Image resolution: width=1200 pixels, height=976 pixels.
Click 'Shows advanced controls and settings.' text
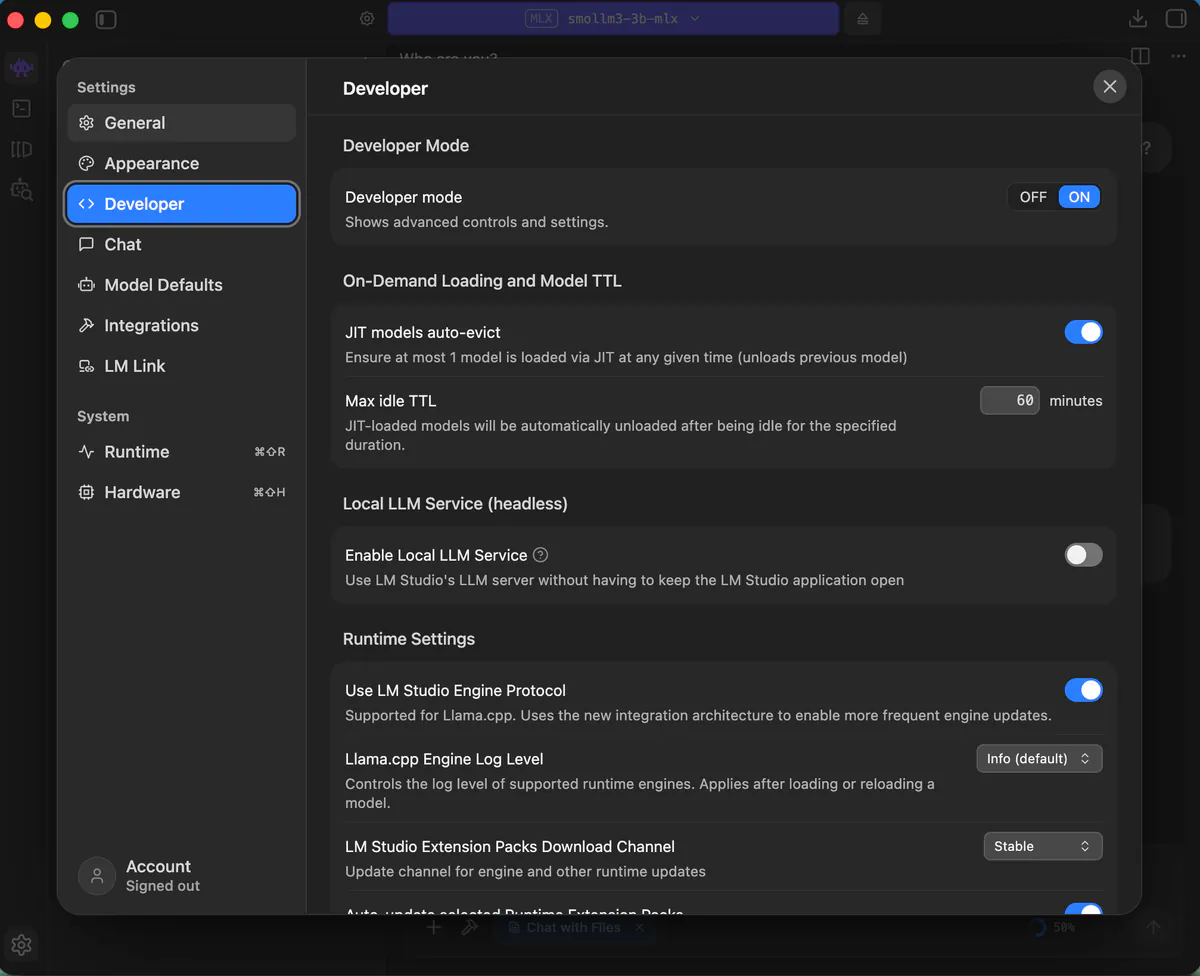(476, 222)
